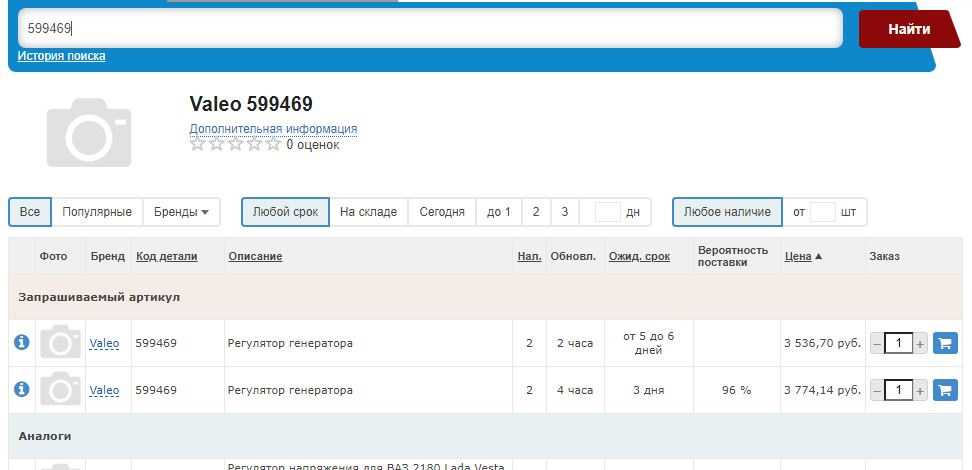Expand the "Бренды" dropdown
Viewport: 972px width, 470px height.
181,212
